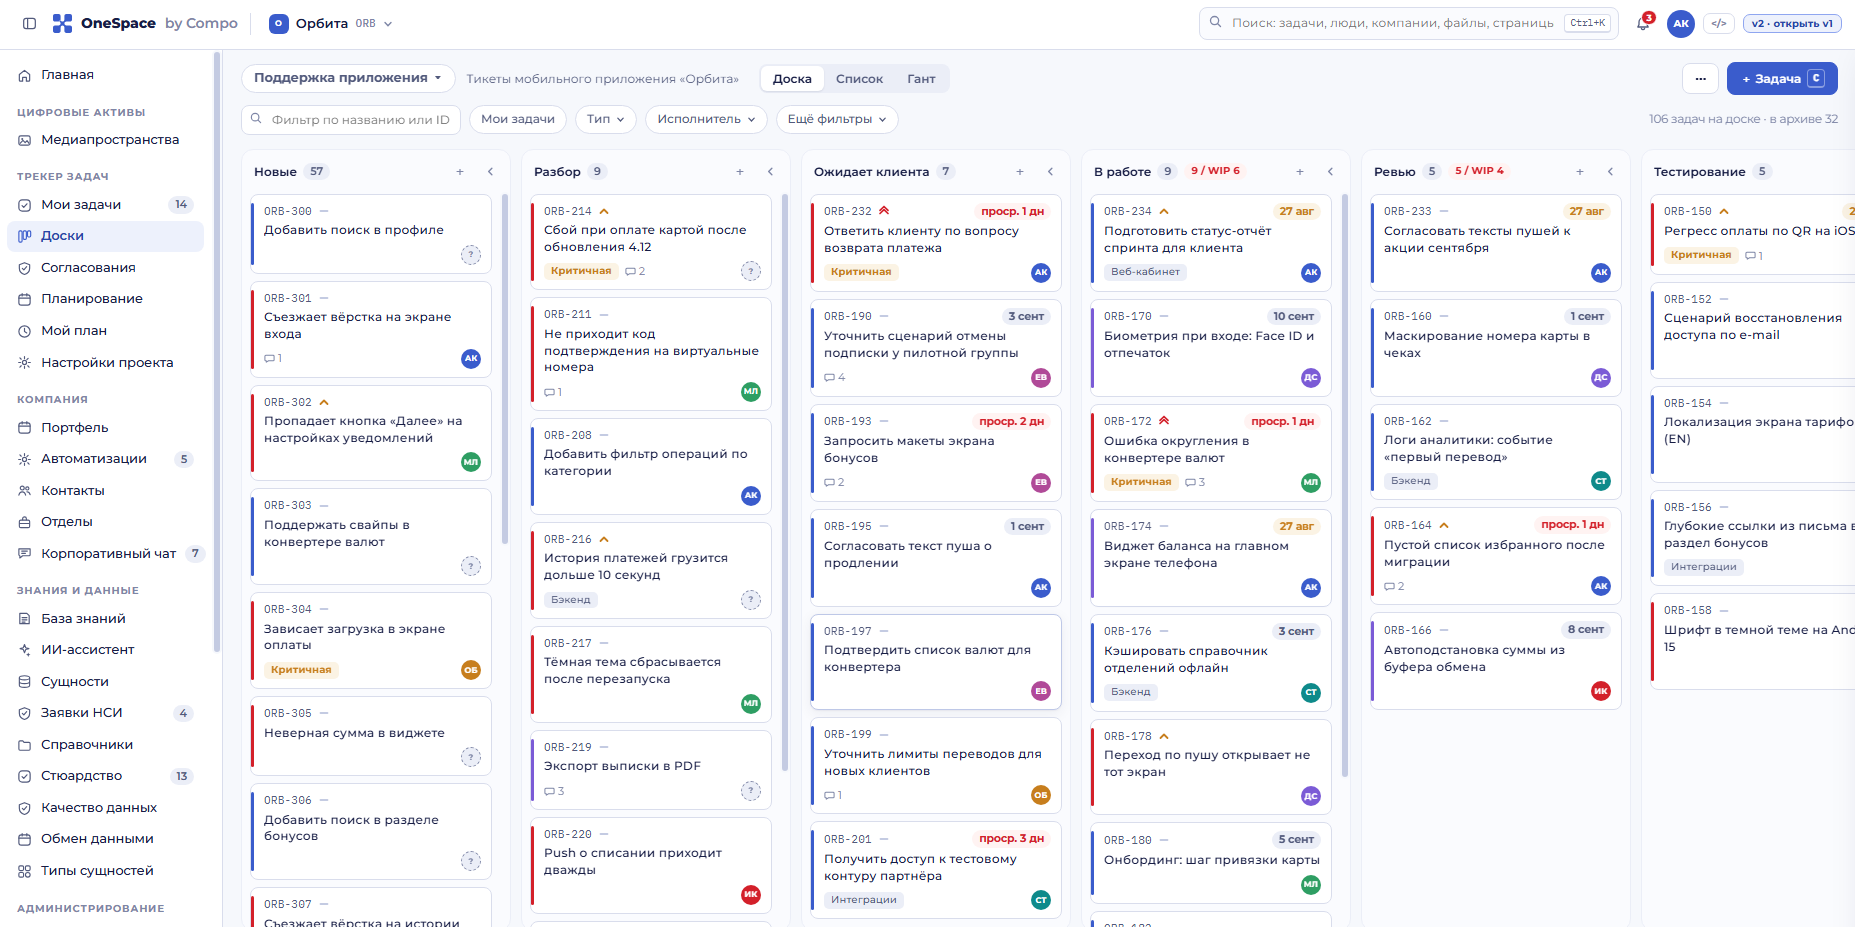
Task: Toggle the sidebar panel icon beside OneSpace logo
Action: [29, 23]
